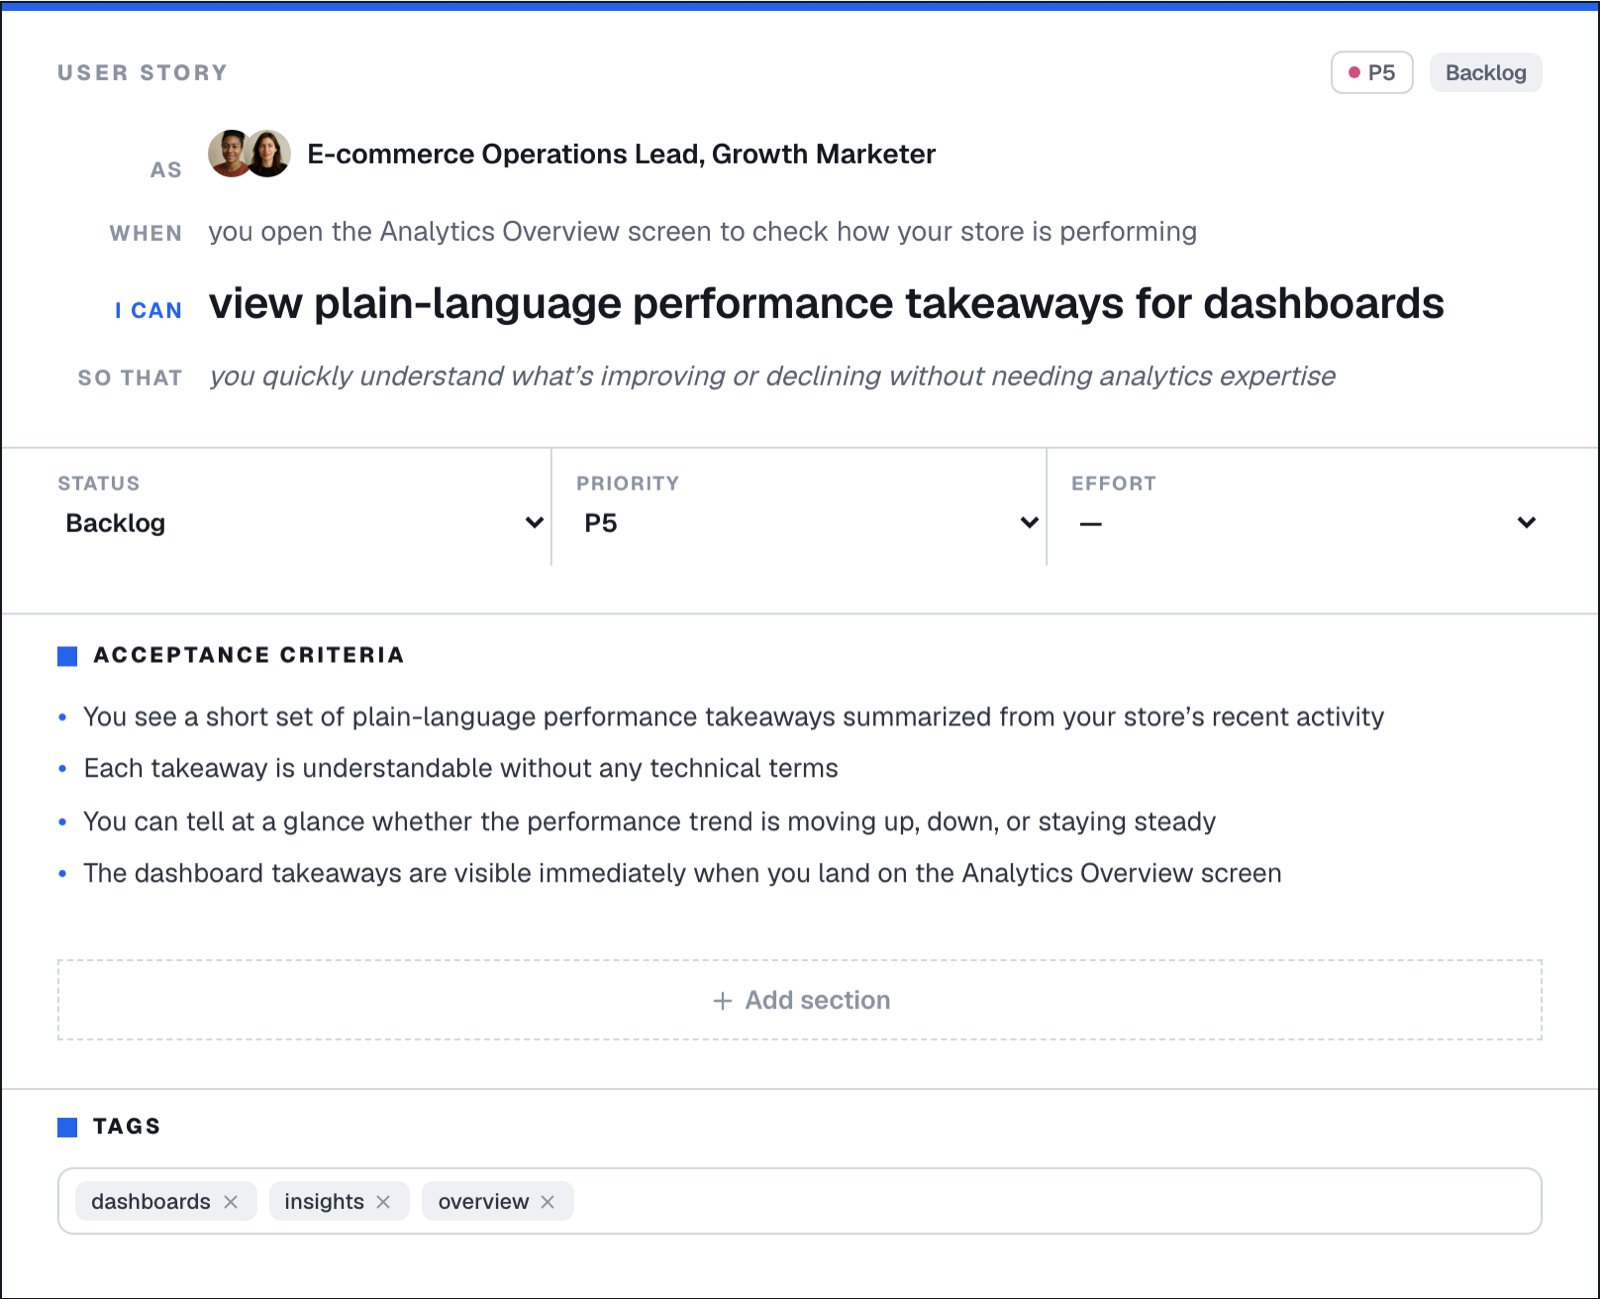Image resolution: width=1600 pixels, height=1299 pixels.
Task: Remove the insights tag
Action: [383, 1202]
